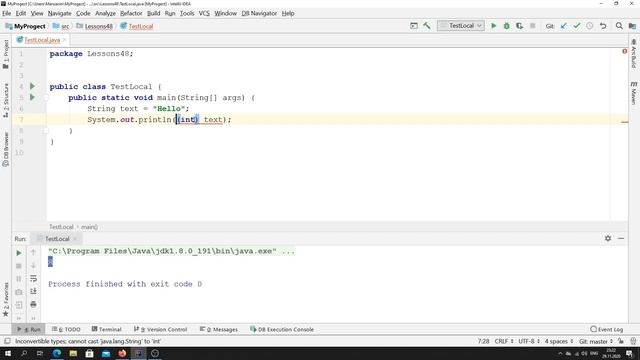Toggle soft-wrap in the Run console
The height and width of the screenshot is (360, 640).
33,279
